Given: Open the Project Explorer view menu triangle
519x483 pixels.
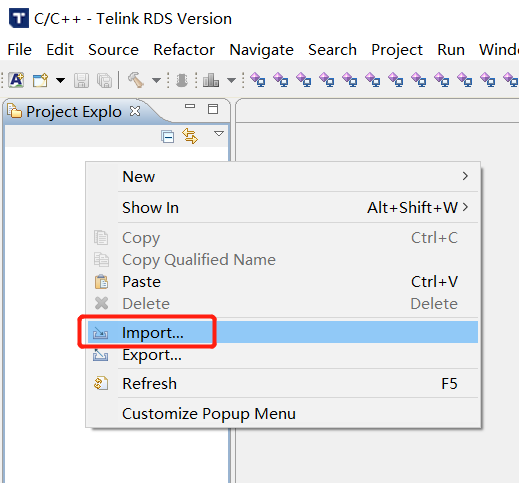Looking at the screenshot, I should (219, 134).
